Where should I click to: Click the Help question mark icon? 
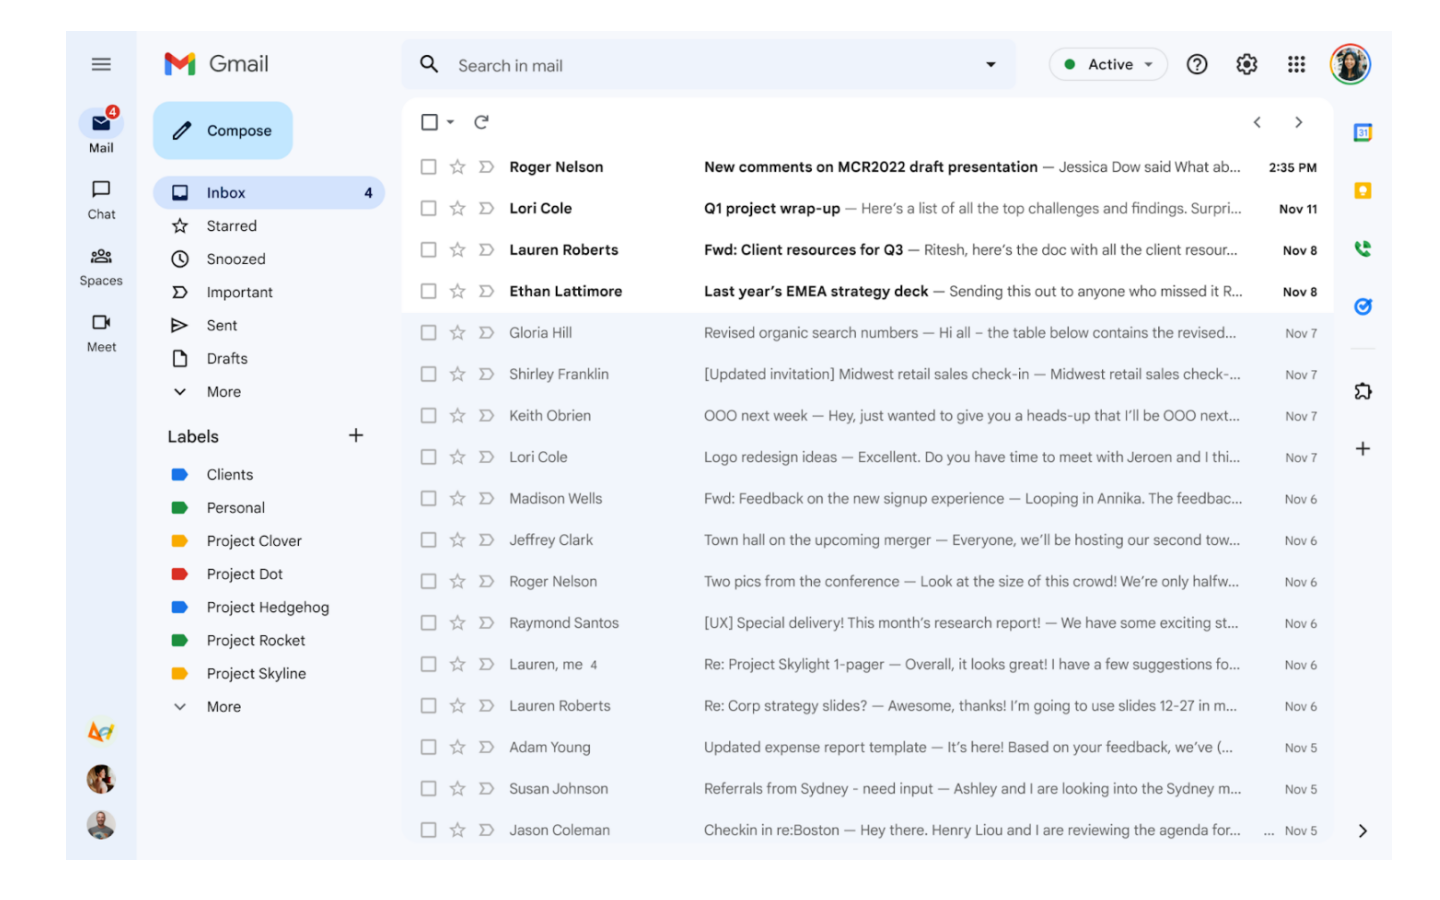coord(1196,64)
